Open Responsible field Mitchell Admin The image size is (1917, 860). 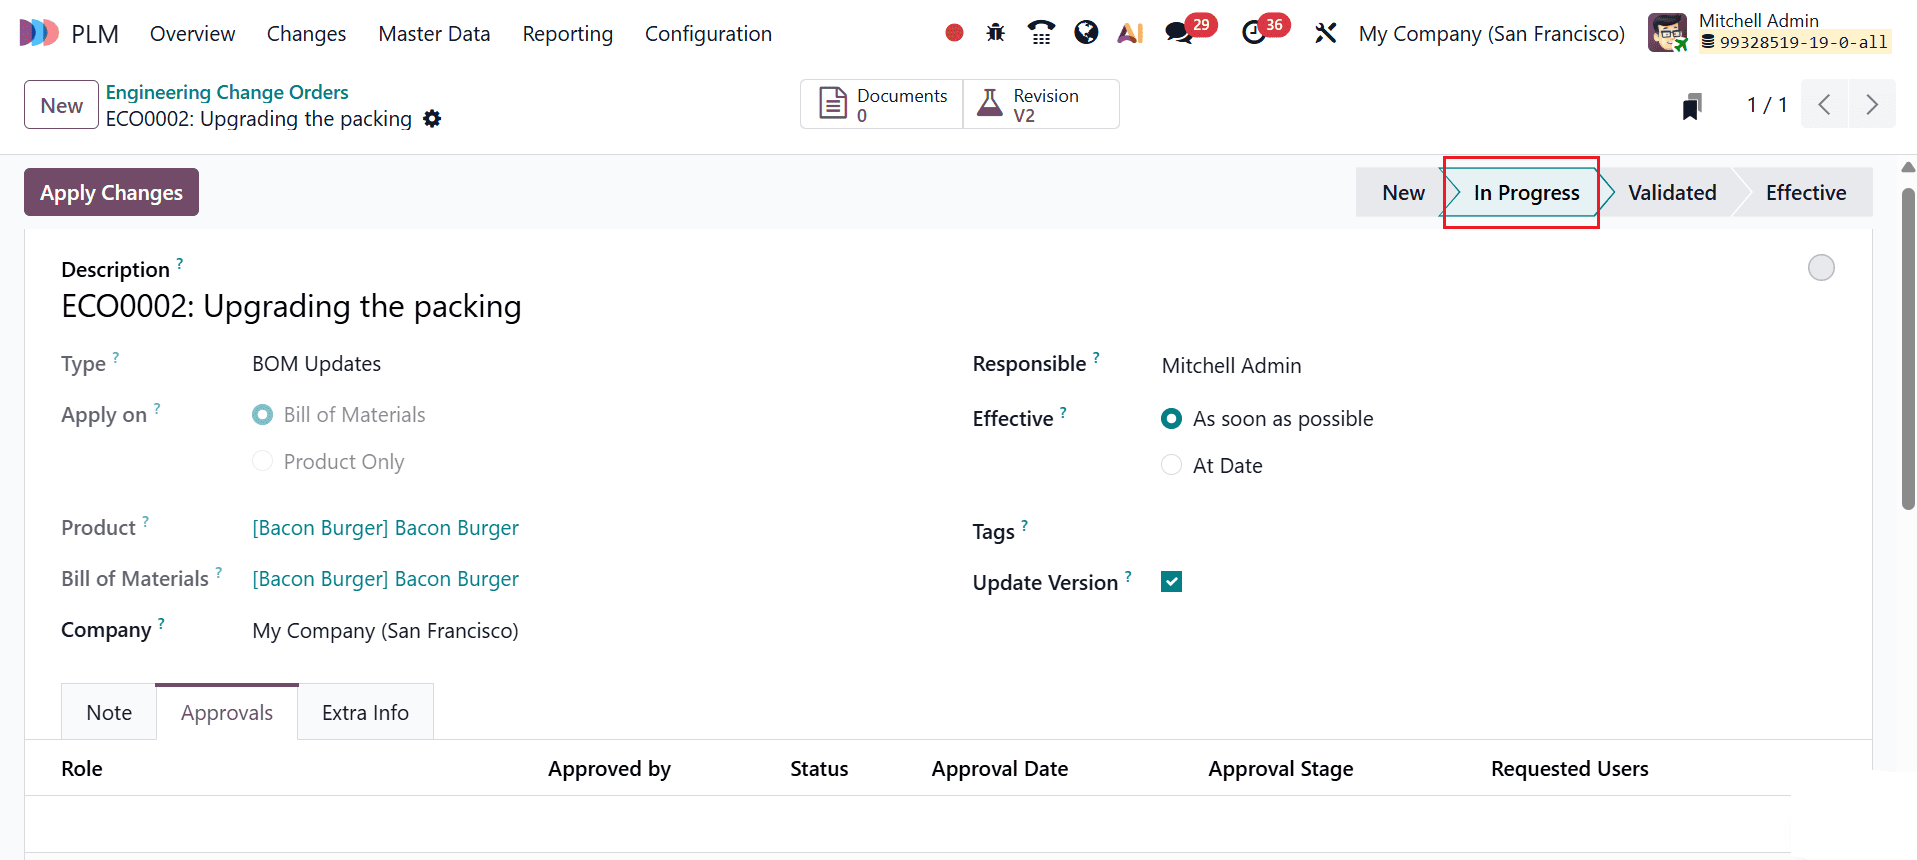pyautogui.click(x=1231, y=366)
